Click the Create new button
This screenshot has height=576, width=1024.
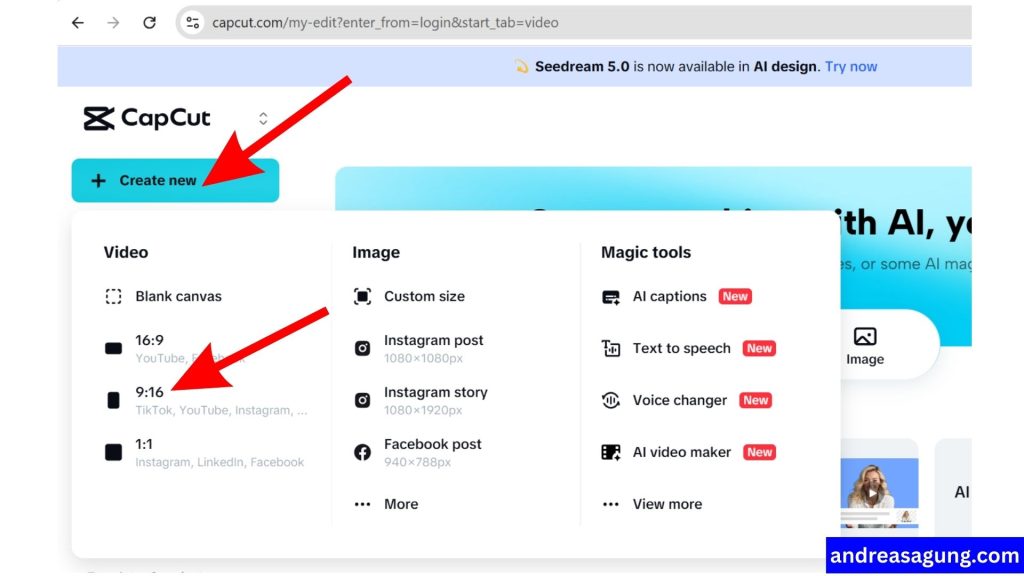point(146,180)
